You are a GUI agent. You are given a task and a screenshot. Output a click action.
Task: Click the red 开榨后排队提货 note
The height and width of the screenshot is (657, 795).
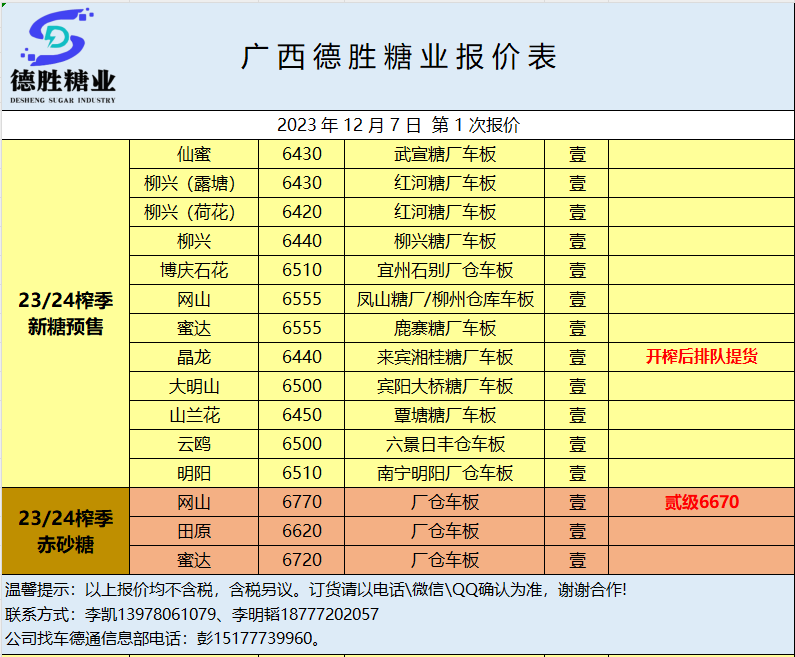tap(701, 357)
